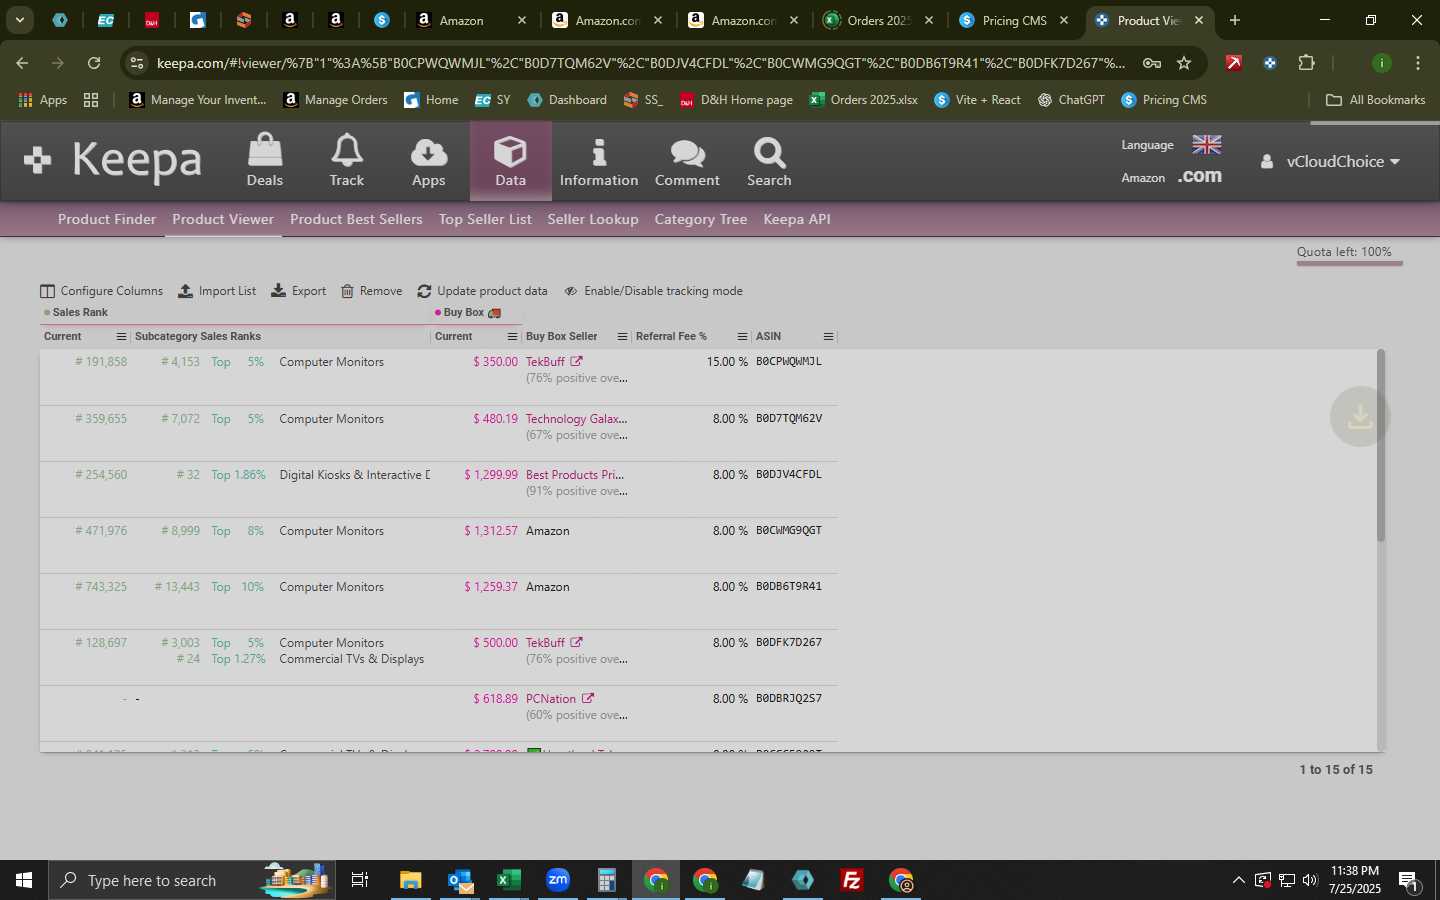Open PCNation external link icon
This screenshot has width=1440, height=900.
(588, 699)
